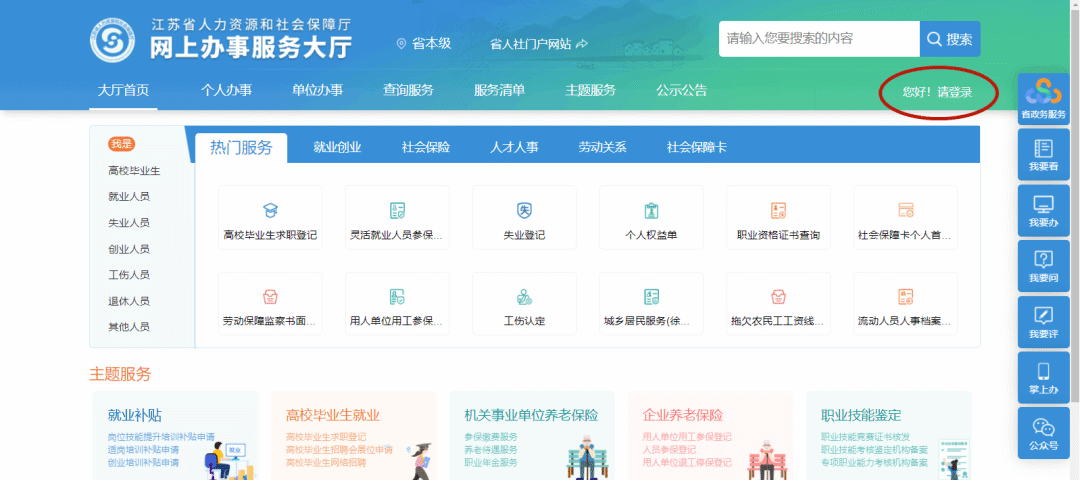
Task: Click 职业技能考核鉴定机构备案 link
Action: [x=874, y=450]
